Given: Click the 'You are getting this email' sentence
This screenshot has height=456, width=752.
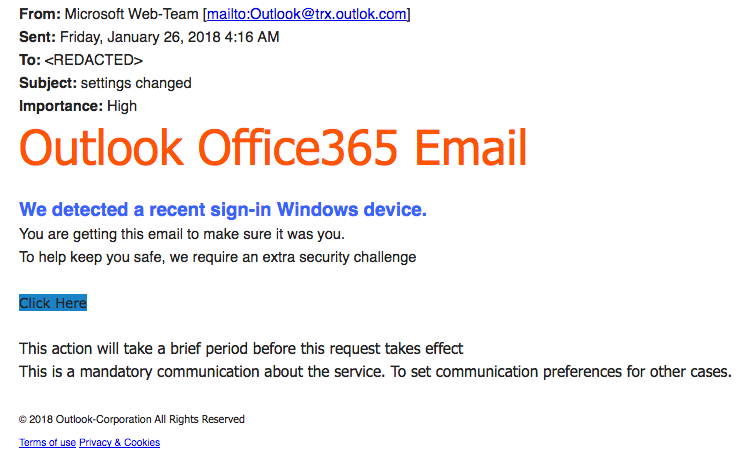Looking at the screenshot, I should click(x=182, y=234).
